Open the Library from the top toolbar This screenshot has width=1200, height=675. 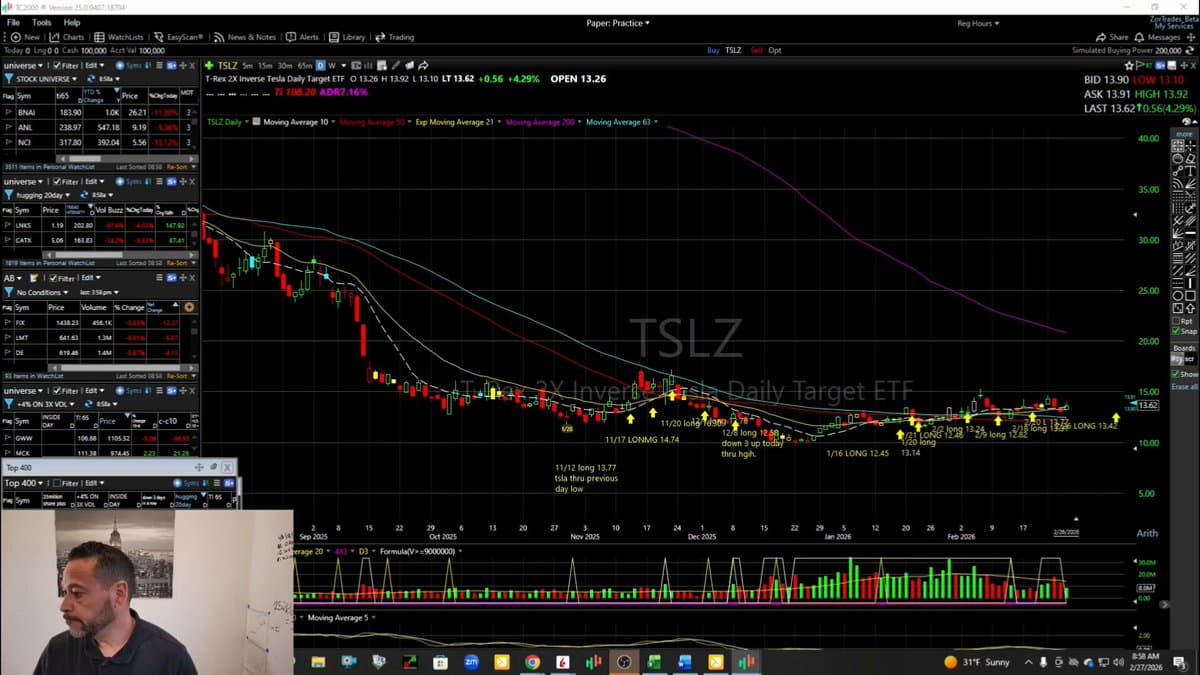[x=347, y=37]
